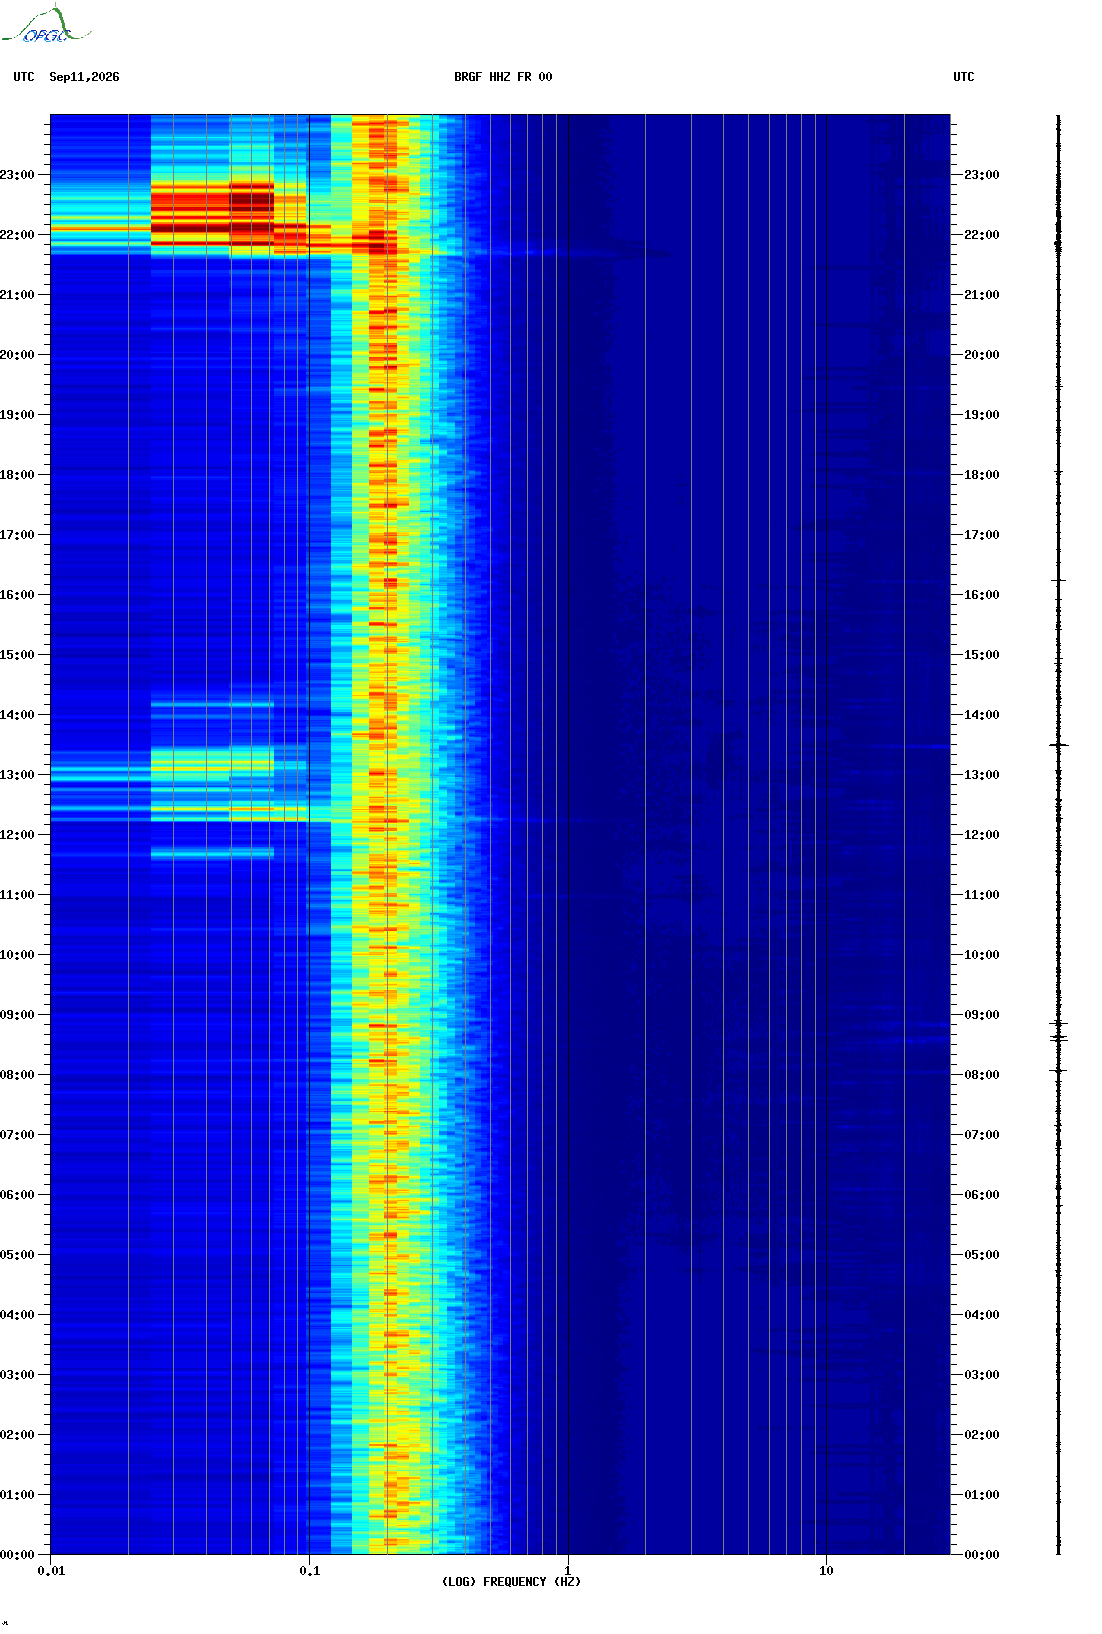The image size is (1102, 1634).
Task: Click the 10 Hz frequency axis label
Action: pyautogui.click(x=826, y=1571)
